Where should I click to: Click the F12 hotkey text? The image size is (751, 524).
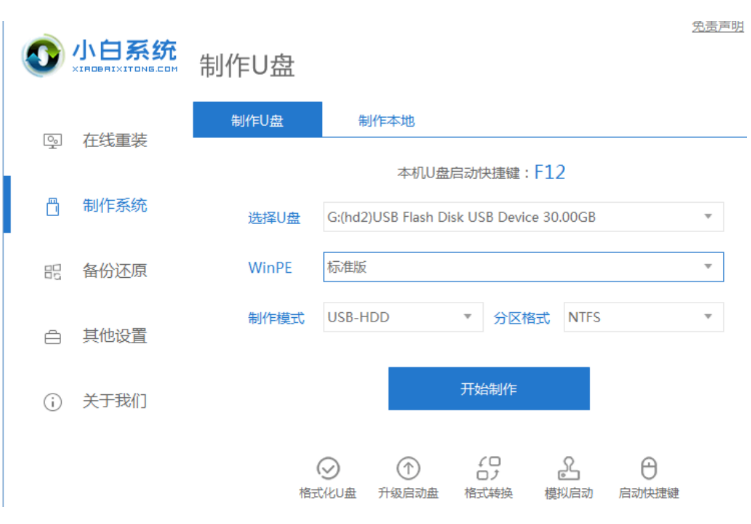pos(550,172)
